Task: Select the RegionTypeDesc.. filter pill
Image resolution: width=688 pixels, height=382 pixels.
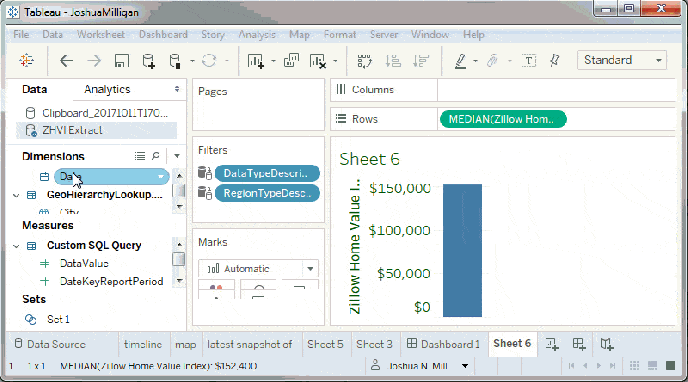Action: [267, 193]
